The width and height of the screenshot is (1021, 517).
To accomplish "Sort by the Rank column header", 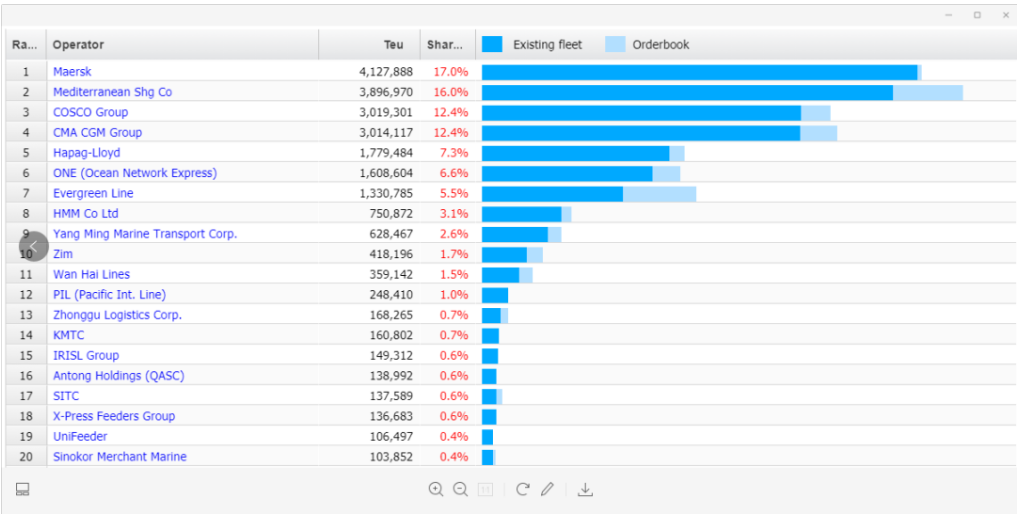I will (26, 45).
